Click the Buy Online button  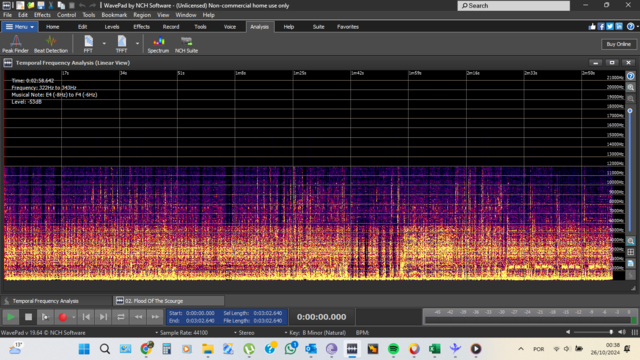pyautogui.click(x=618, y=44)
